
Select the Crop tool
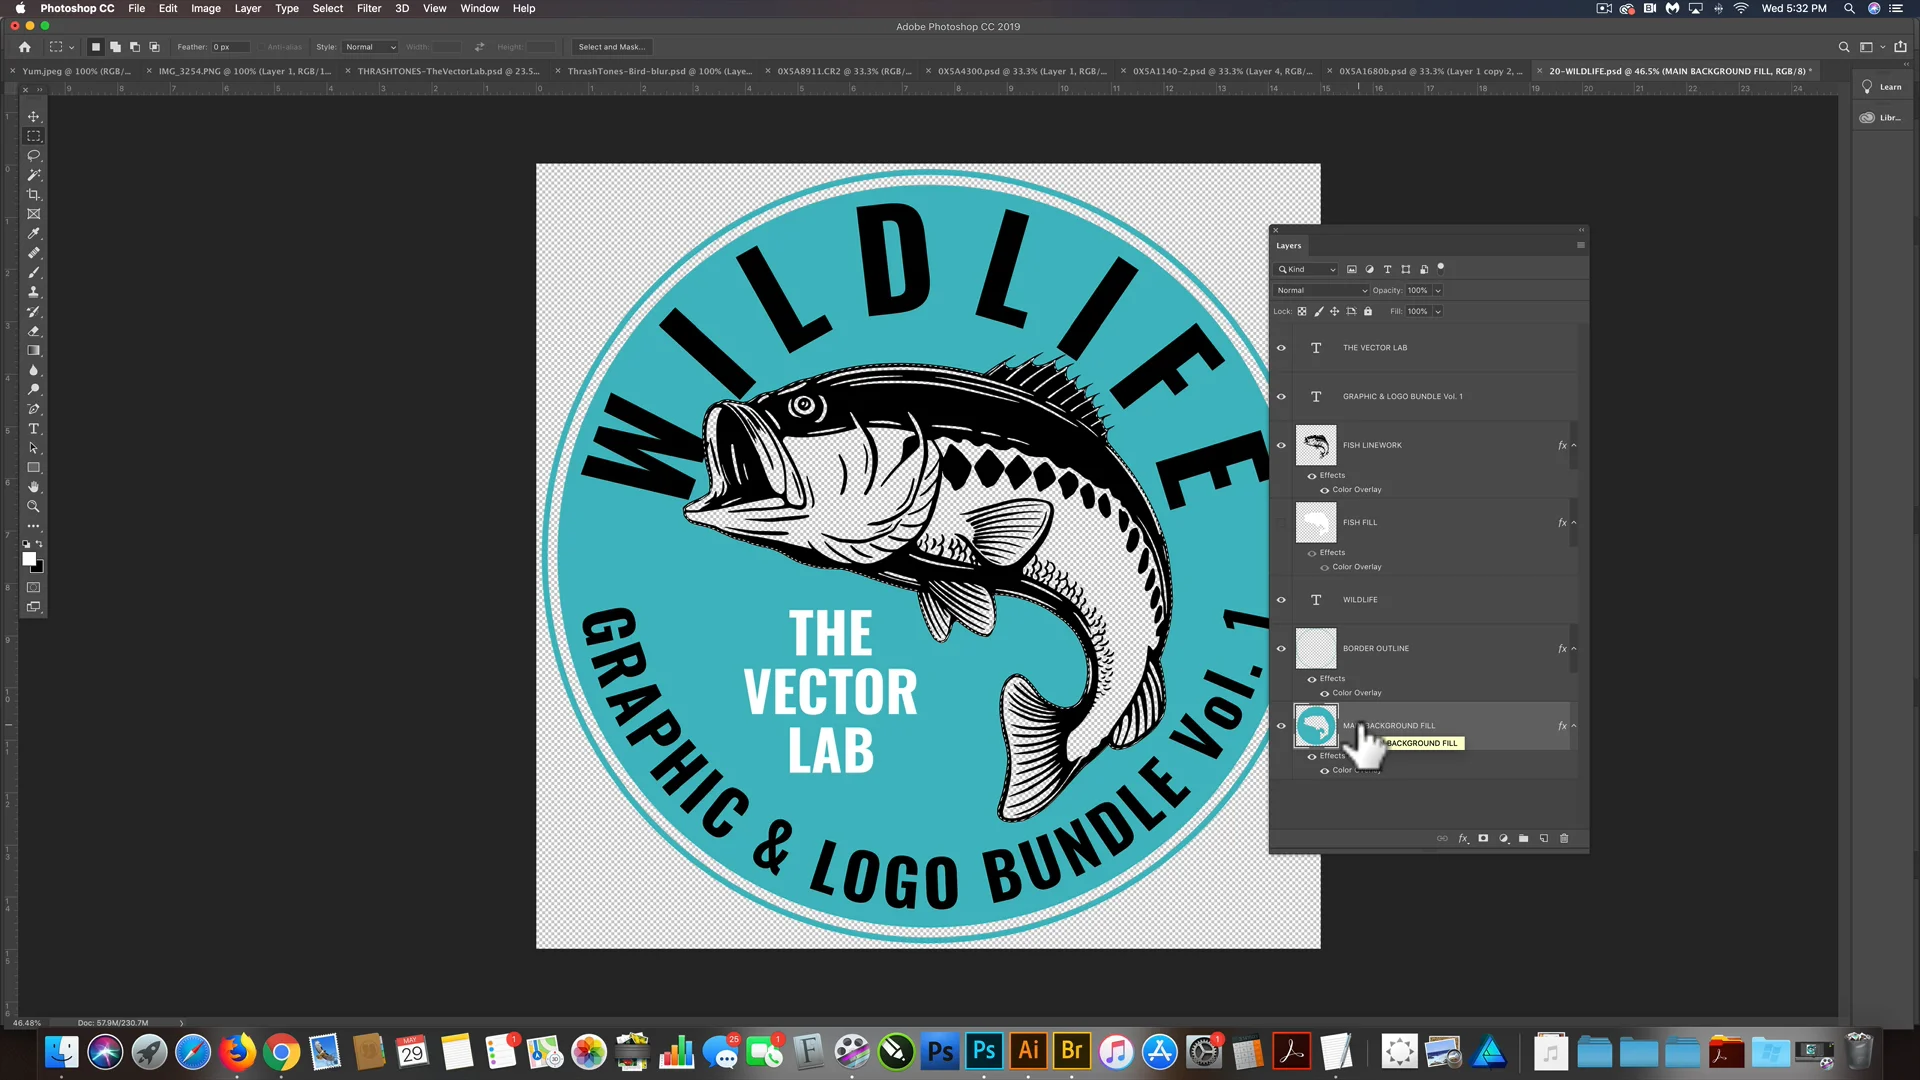(x=34, y=194)
